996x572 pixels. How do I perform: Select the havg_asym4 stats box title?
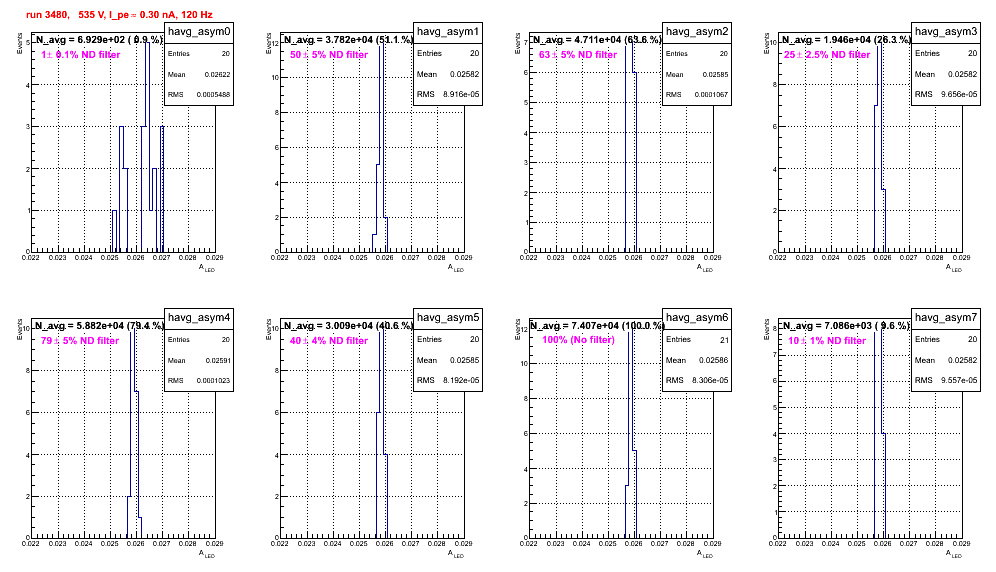coord(199,318)
